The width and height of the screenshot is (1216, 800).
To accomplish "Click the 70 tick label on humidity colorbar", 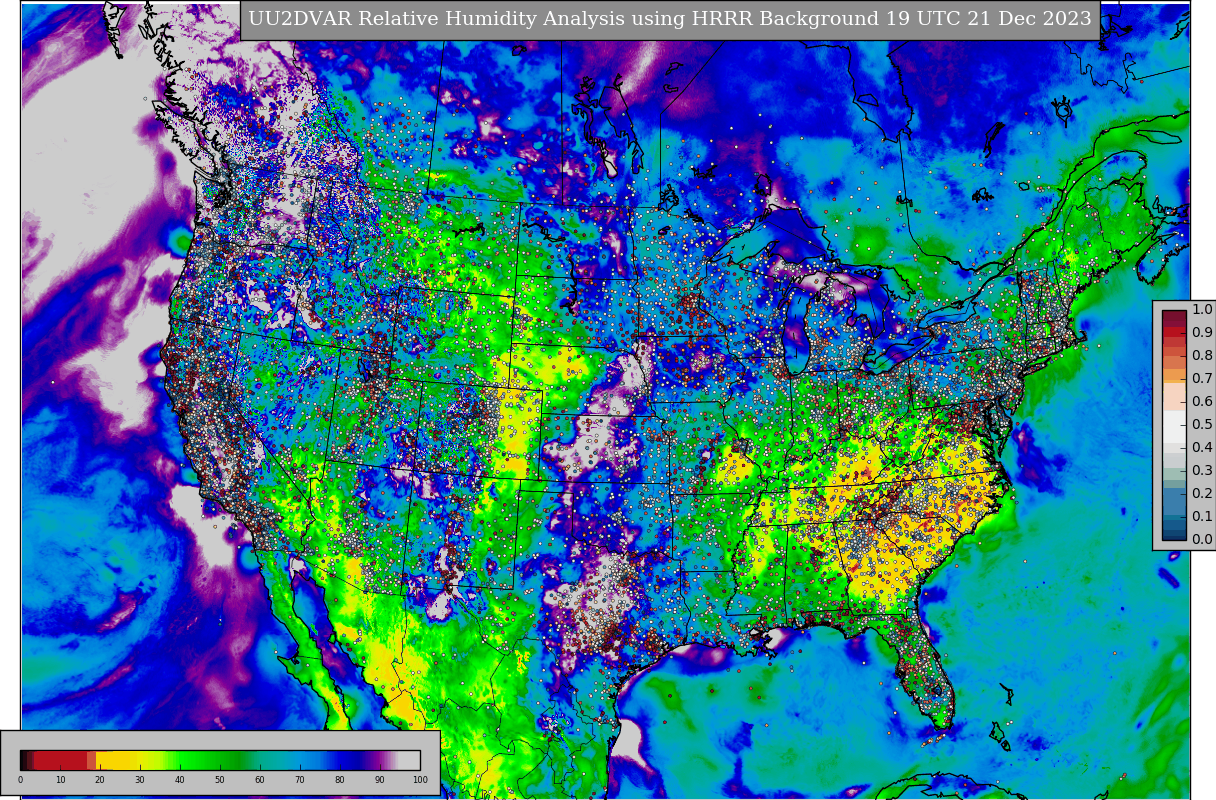I will (300, 780).
